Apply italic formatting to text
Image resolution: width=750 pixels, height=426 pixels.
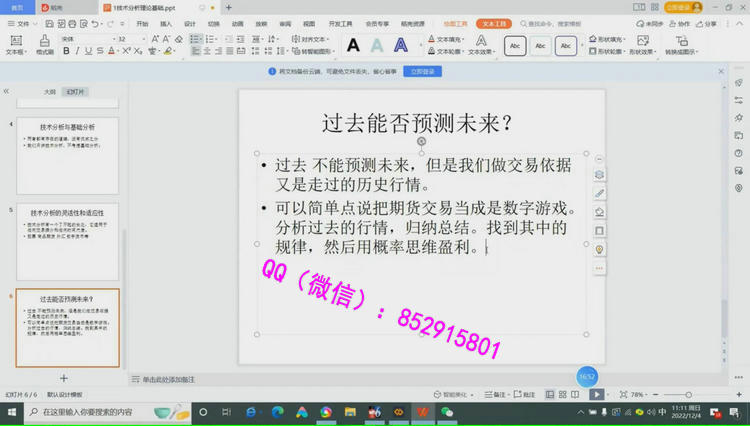click(76, 51)
